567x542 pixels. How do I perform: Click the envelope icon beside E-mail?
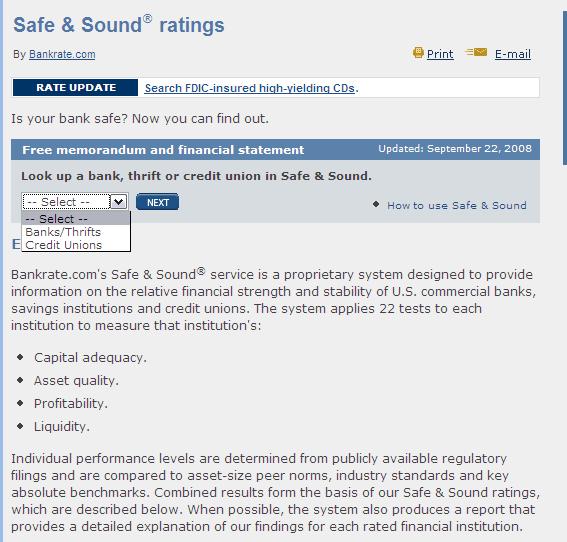coord(476,52)
